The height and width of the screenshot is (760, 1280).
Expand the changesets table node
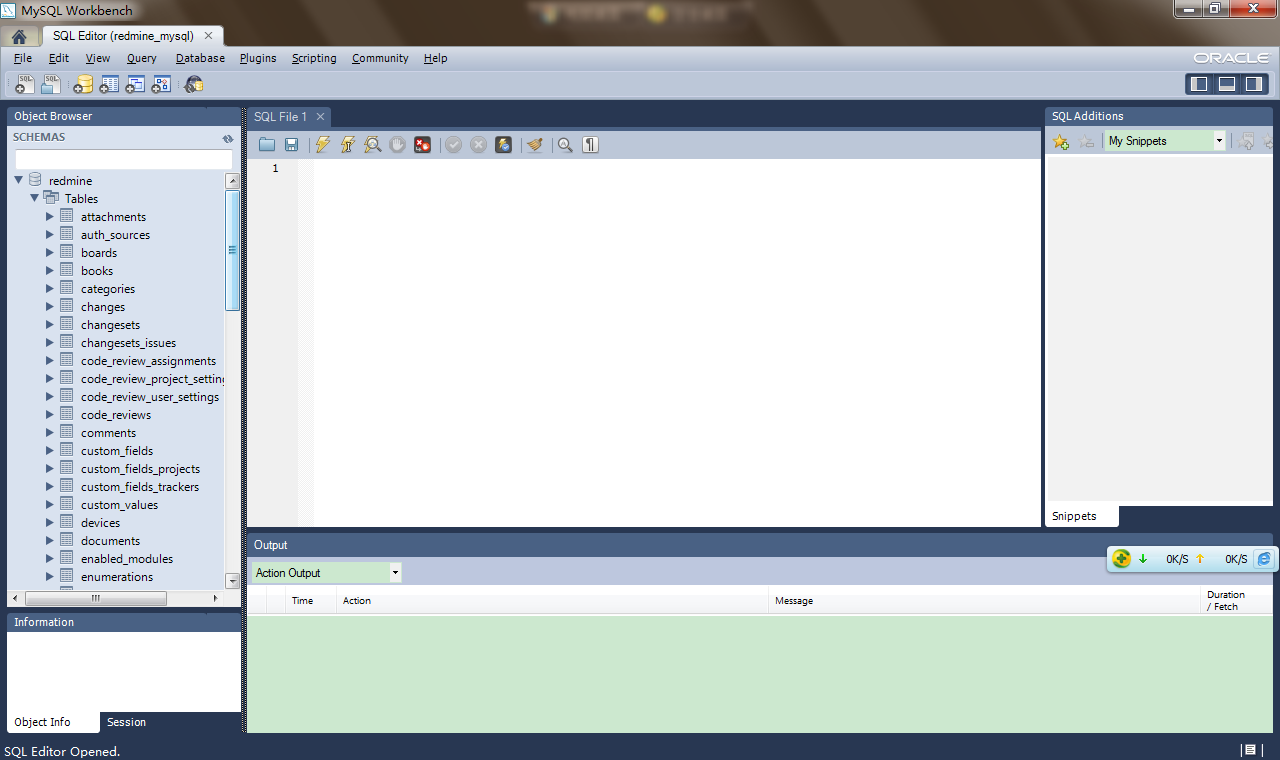point(50,325)
